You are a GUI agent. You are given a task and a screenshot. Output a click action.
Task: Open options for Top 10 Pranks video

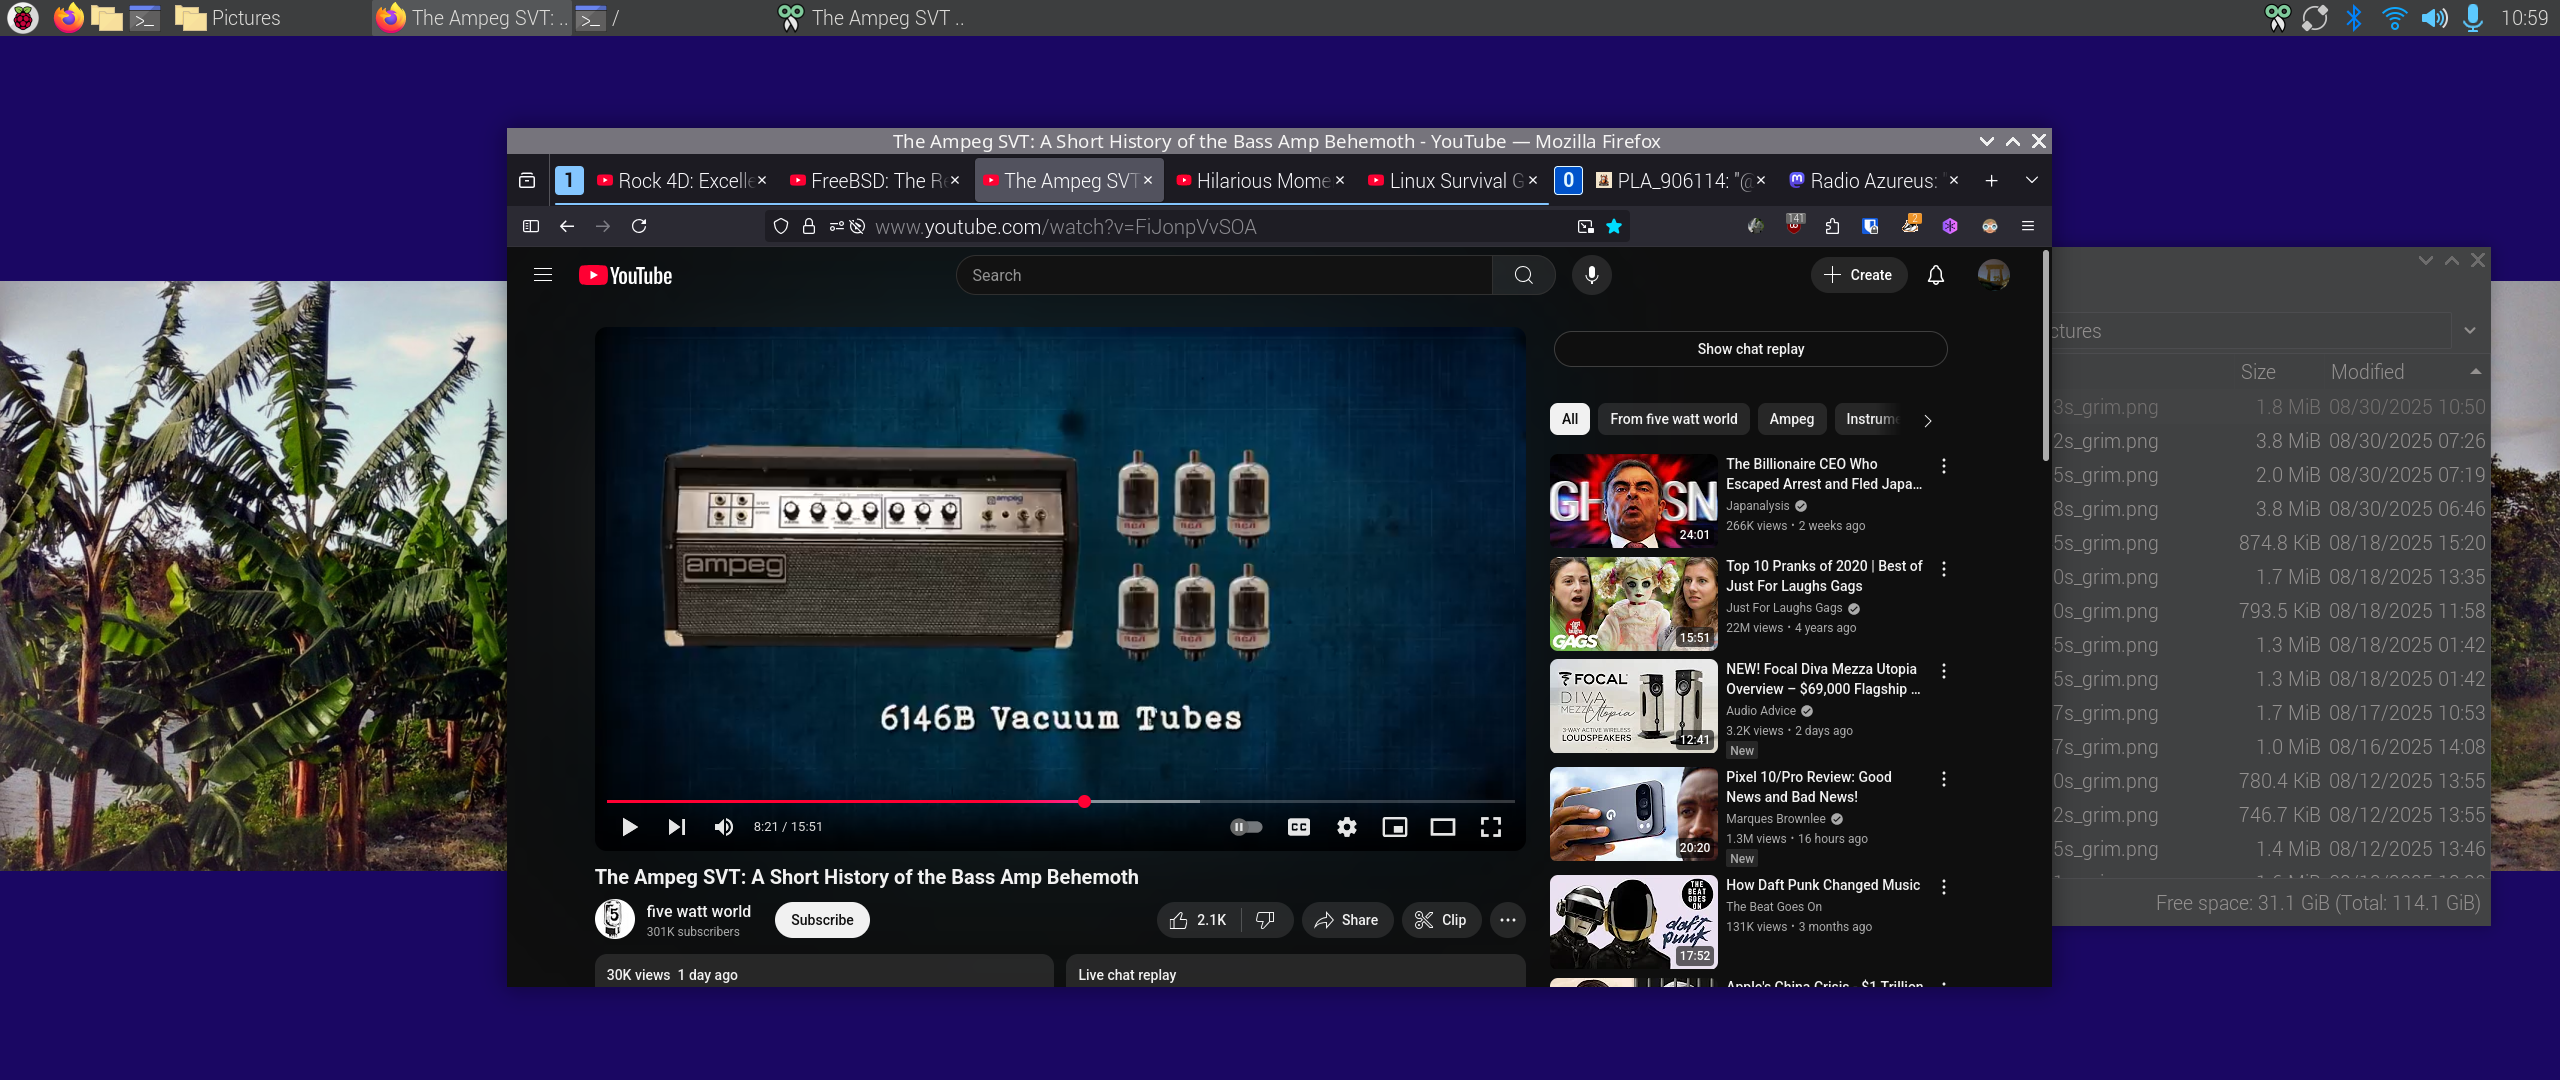click(x=1944, y=568)
